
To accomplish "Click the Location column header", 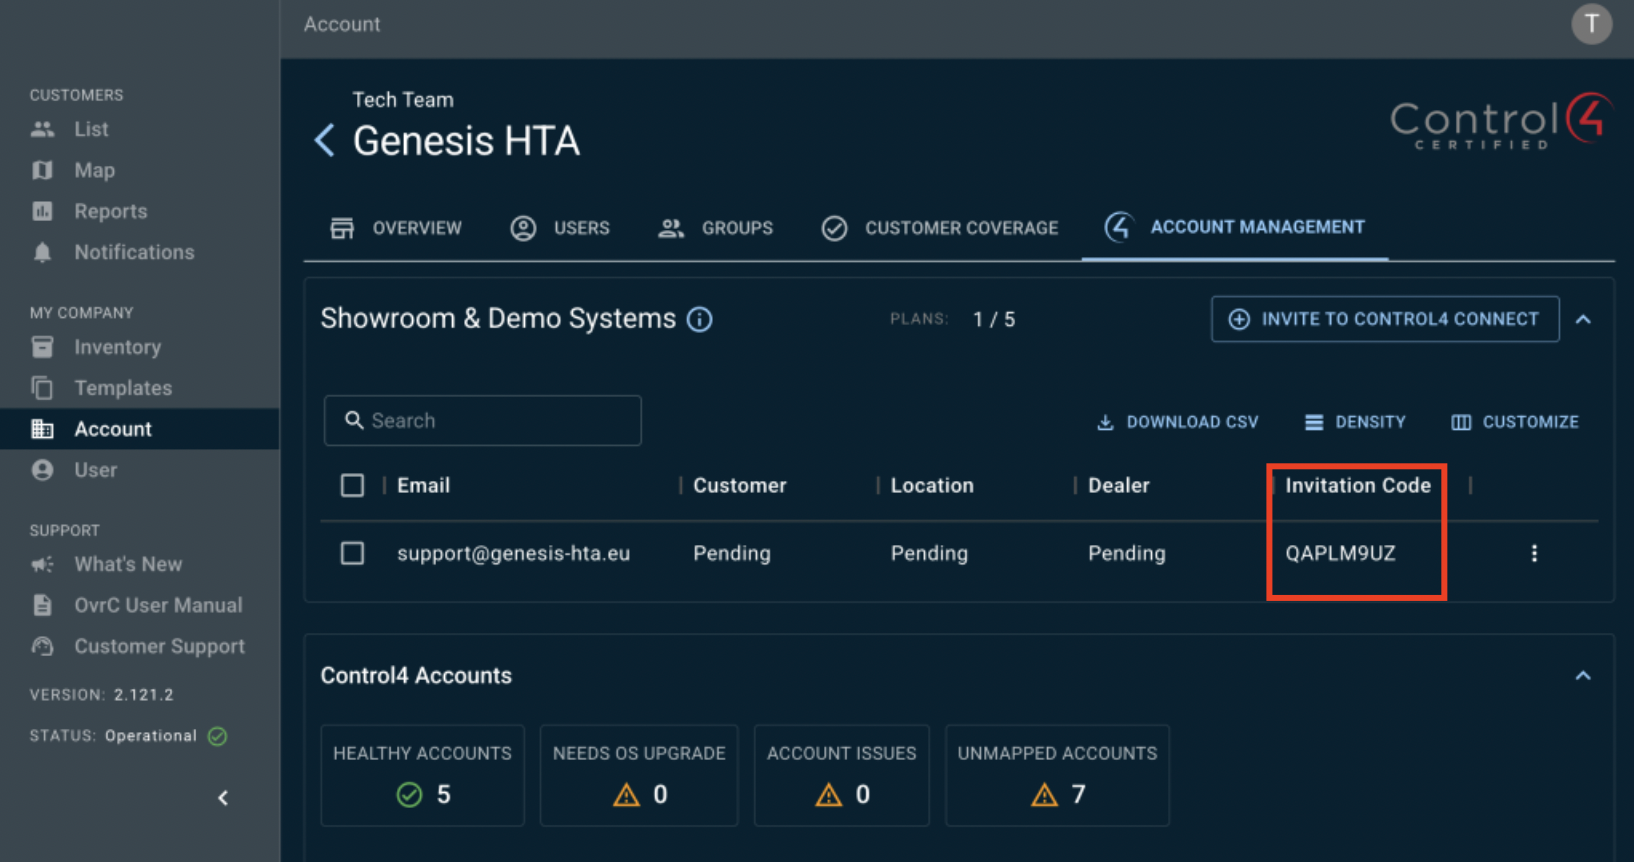I will coord(932,485).
